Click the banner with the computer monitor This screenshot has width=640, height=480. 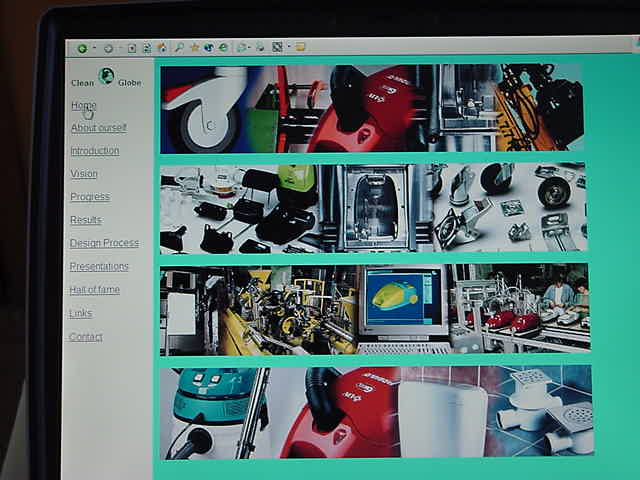[374, 308]
